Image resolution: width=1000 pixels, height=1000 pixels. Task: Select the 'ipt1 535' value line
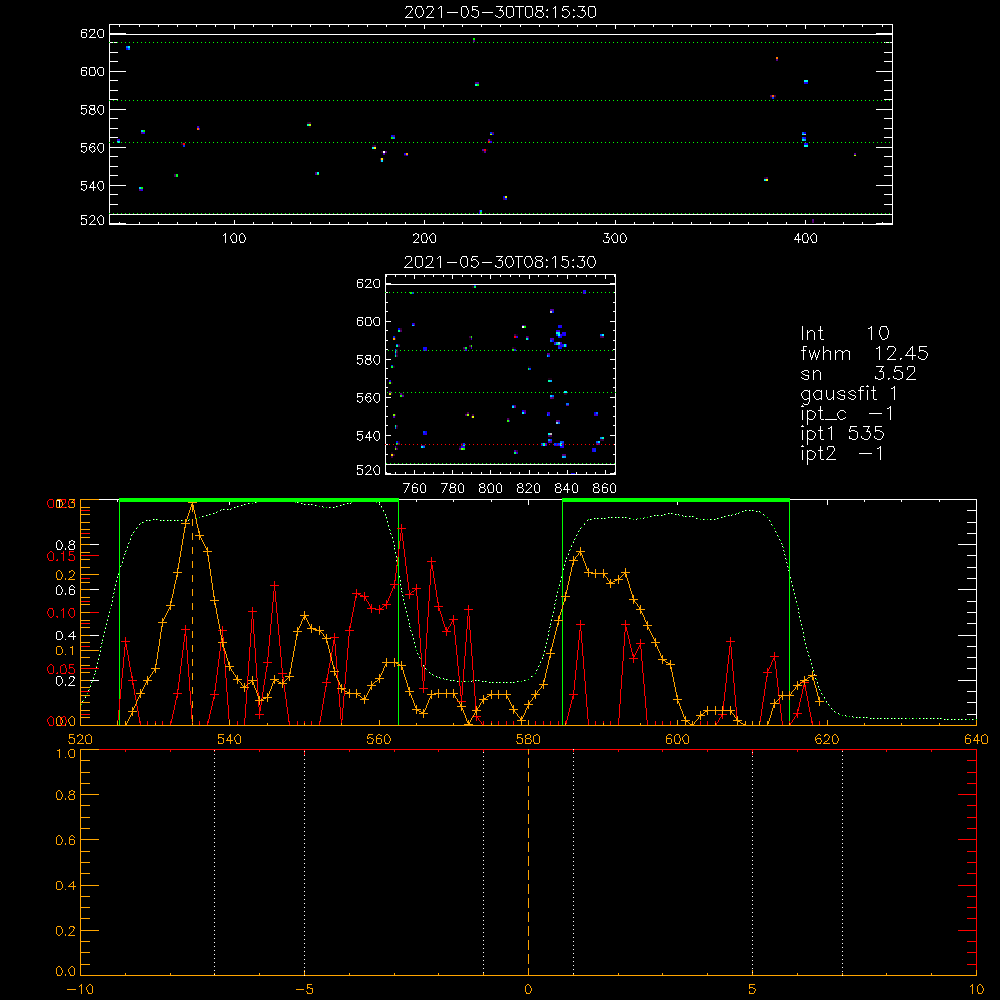(x=842, y=434)
